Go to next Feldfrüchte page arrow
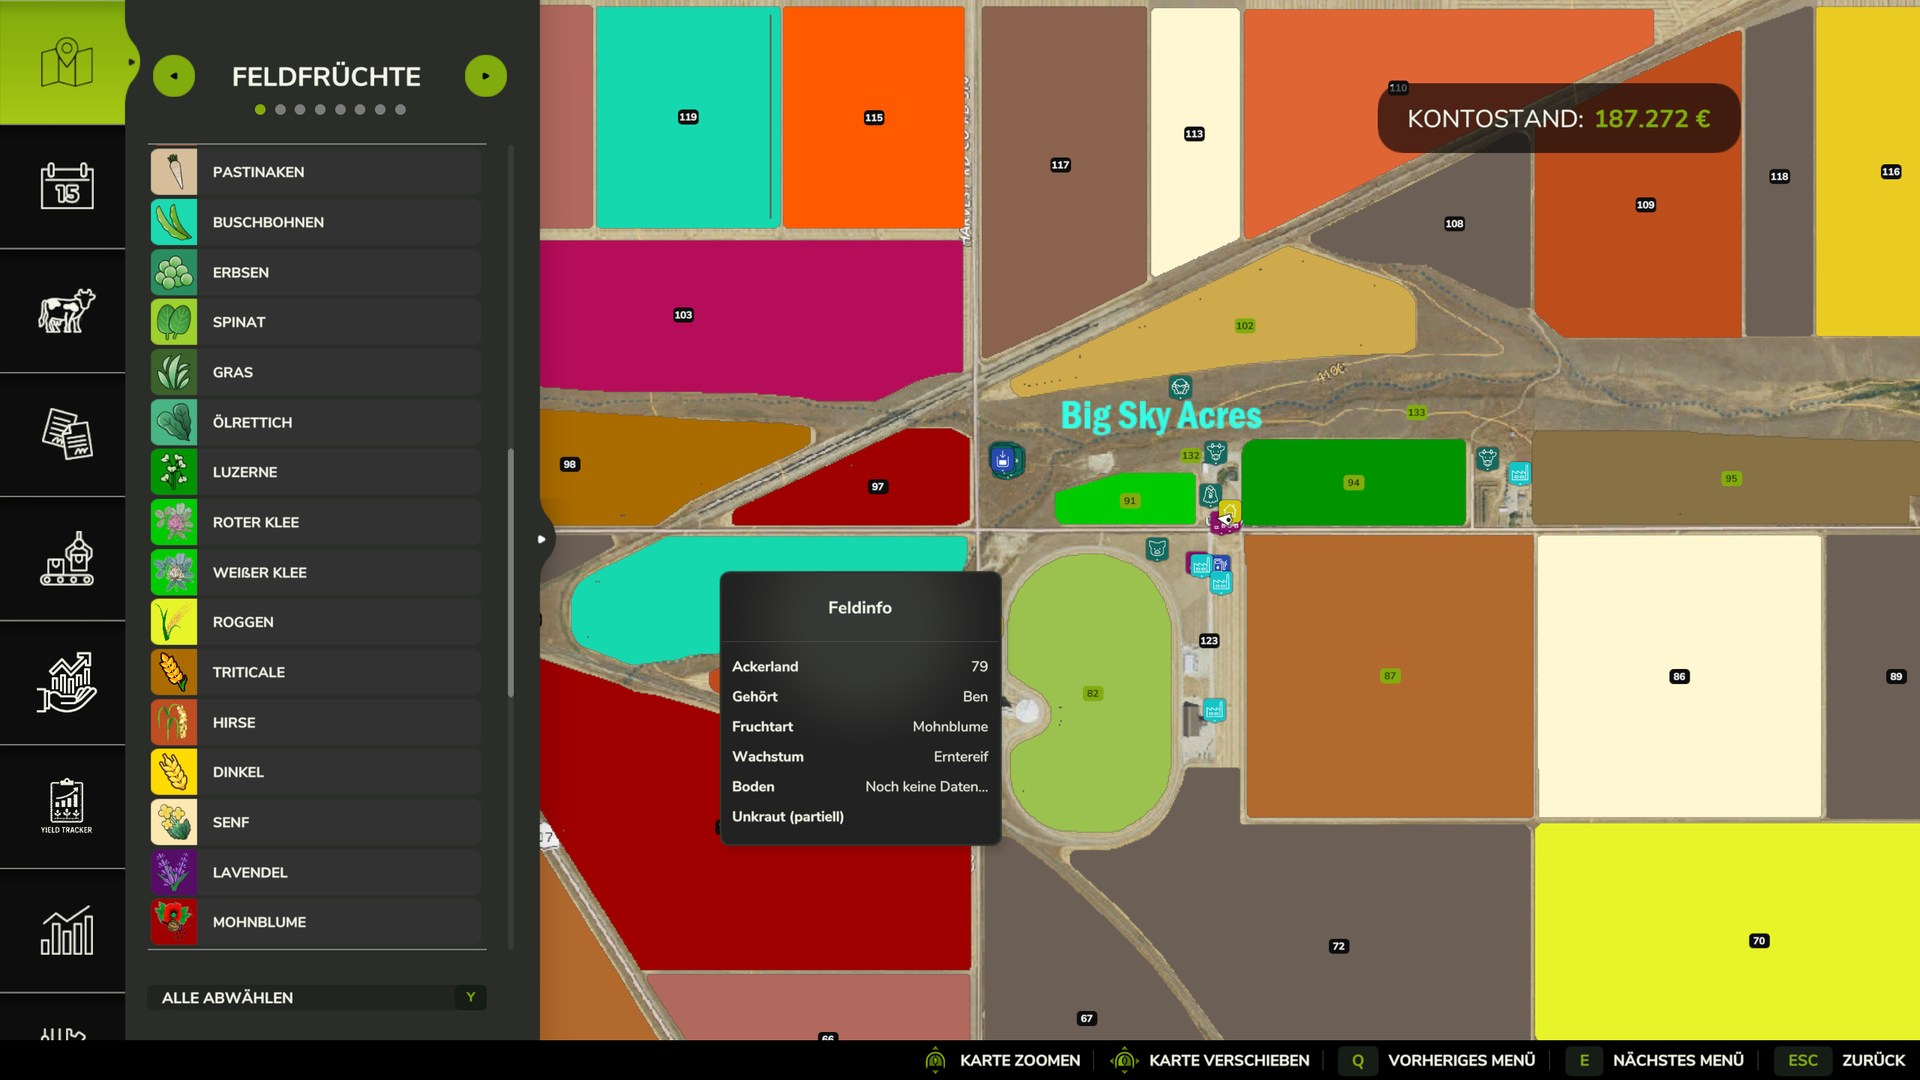1920x1080 pixels. (486, 76)
